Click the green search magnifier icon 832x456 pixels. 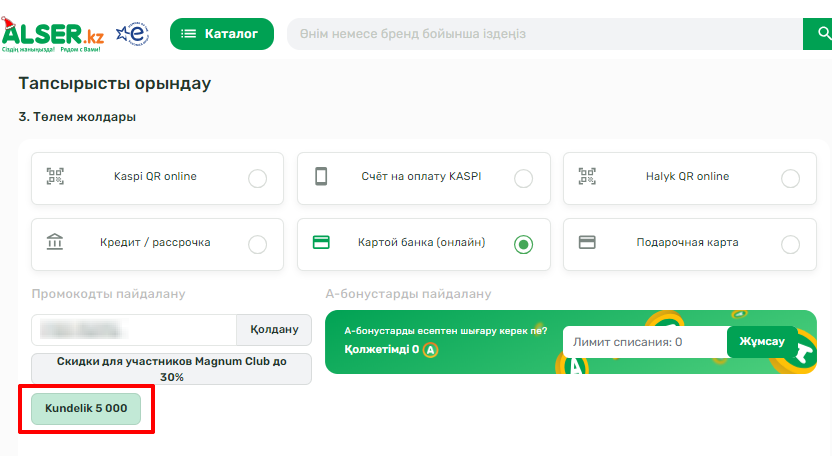pos(817,34)
